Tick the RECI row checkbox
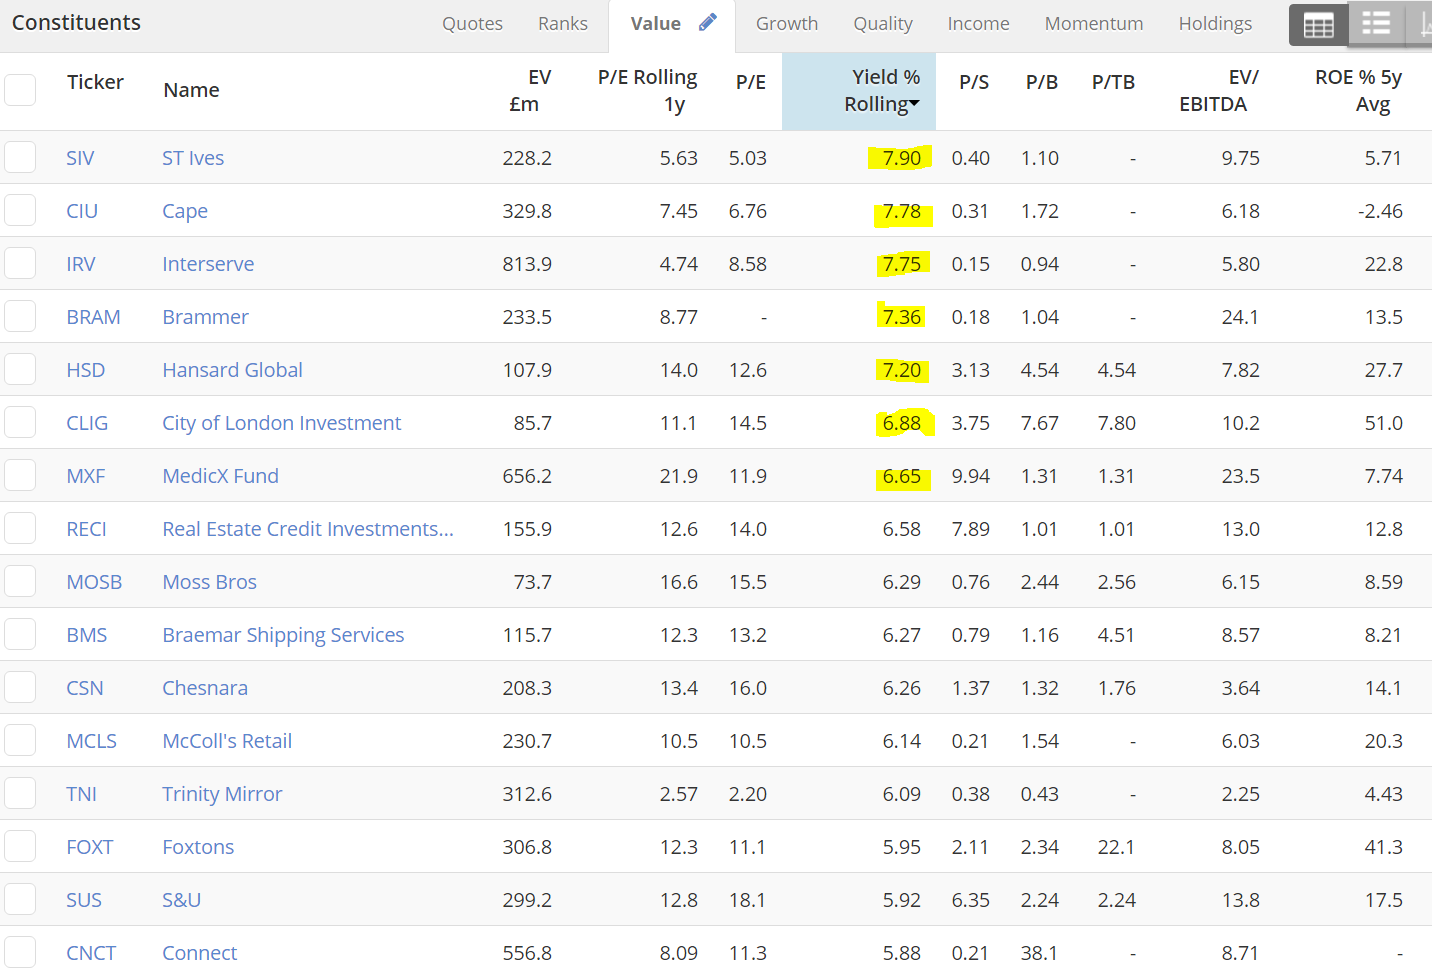 pos(20,528)
